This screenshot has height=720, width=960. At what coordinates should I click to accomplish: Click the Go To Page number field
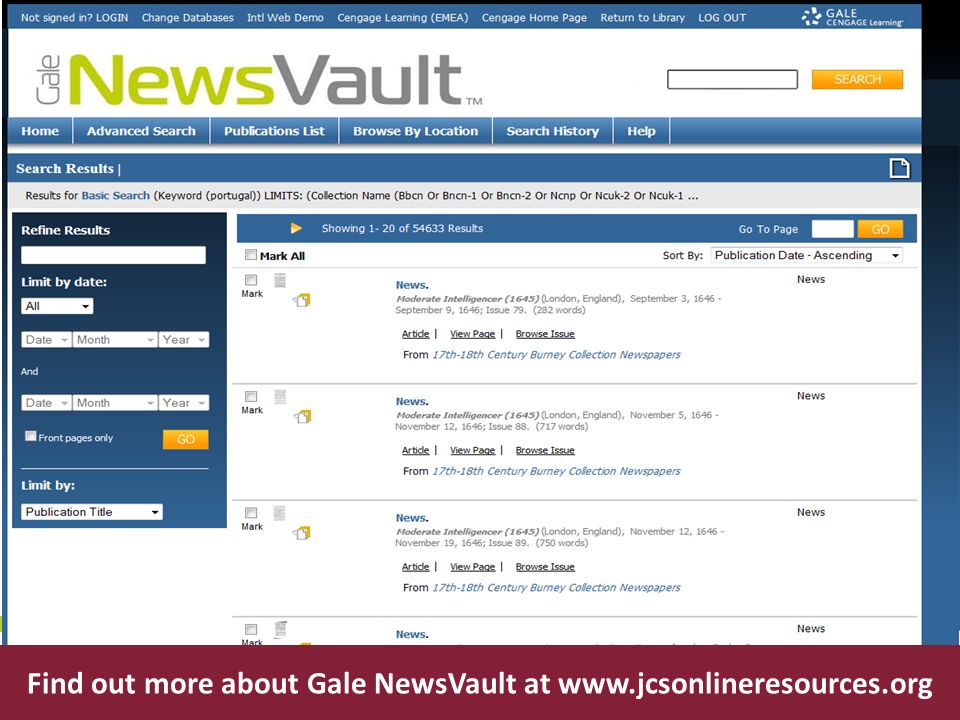[833, 229]
